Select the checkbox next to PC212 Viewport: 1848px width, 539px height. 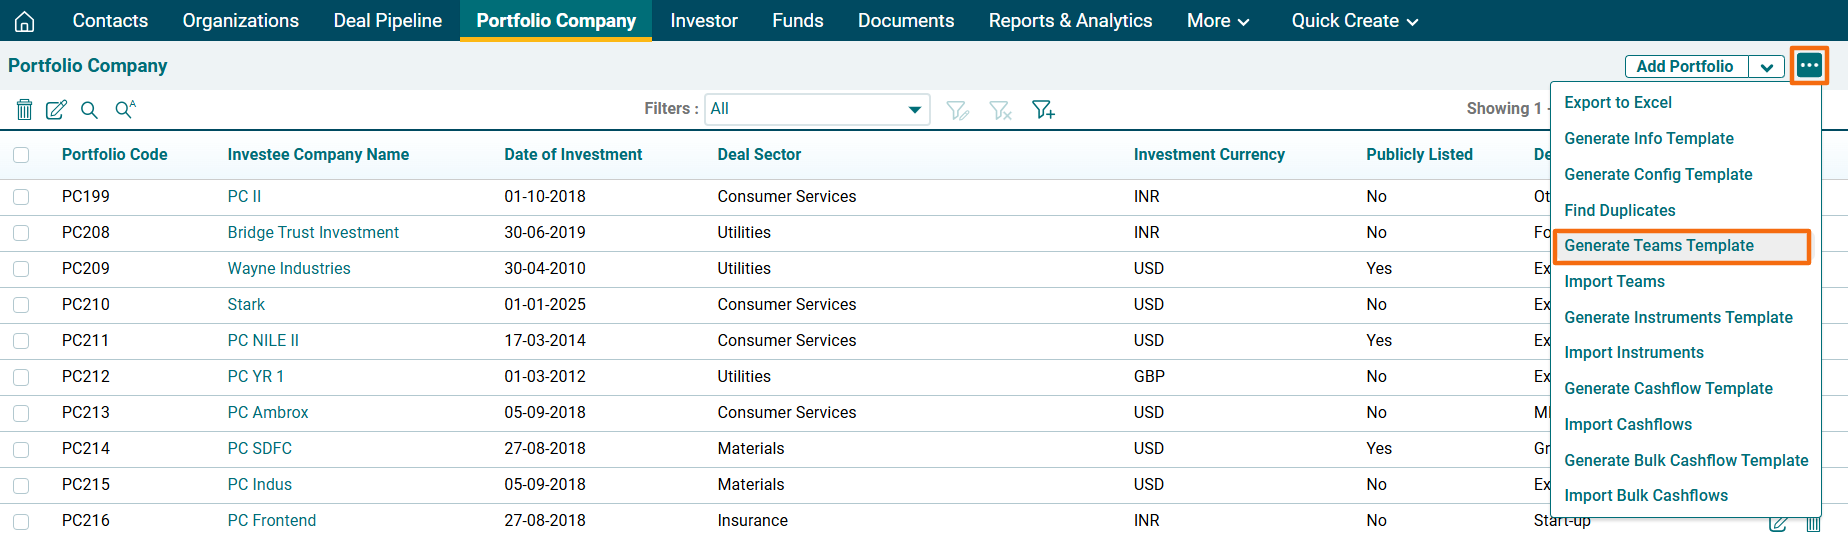[21, 377]
